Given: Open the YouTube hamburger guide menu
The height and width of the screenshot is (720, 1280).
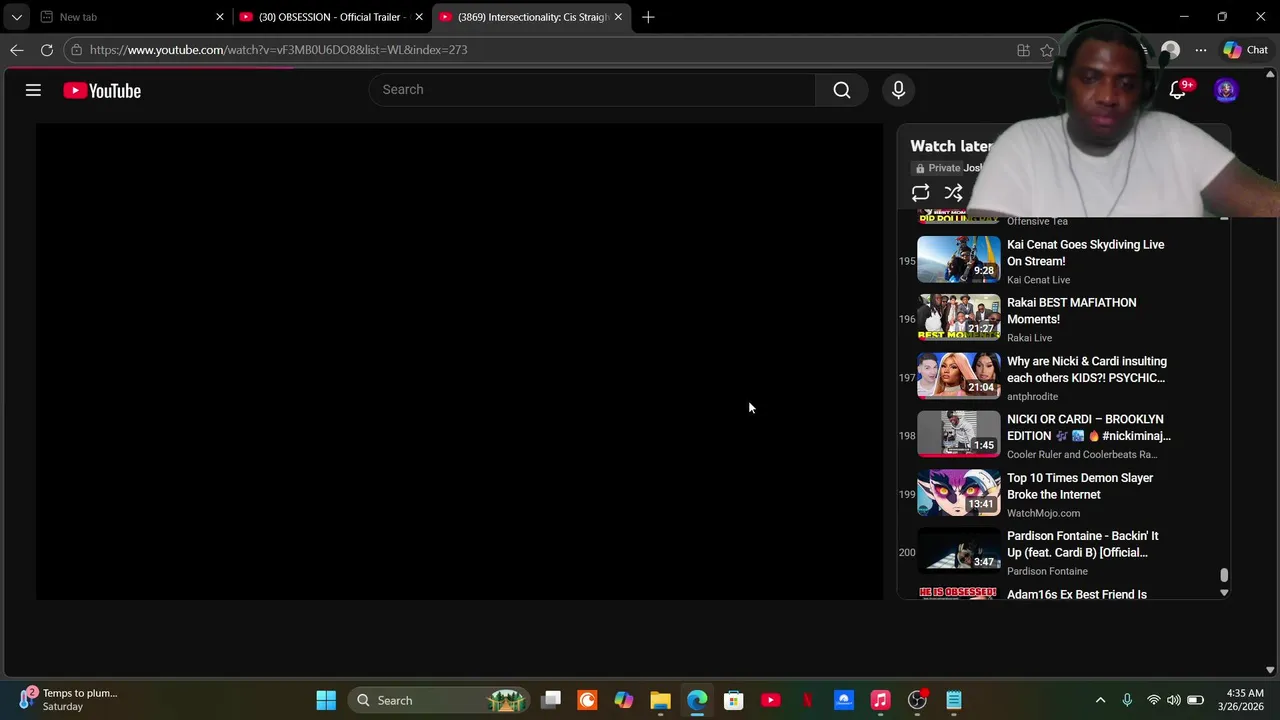Looking at the screenshot, I should coord(33,90).
